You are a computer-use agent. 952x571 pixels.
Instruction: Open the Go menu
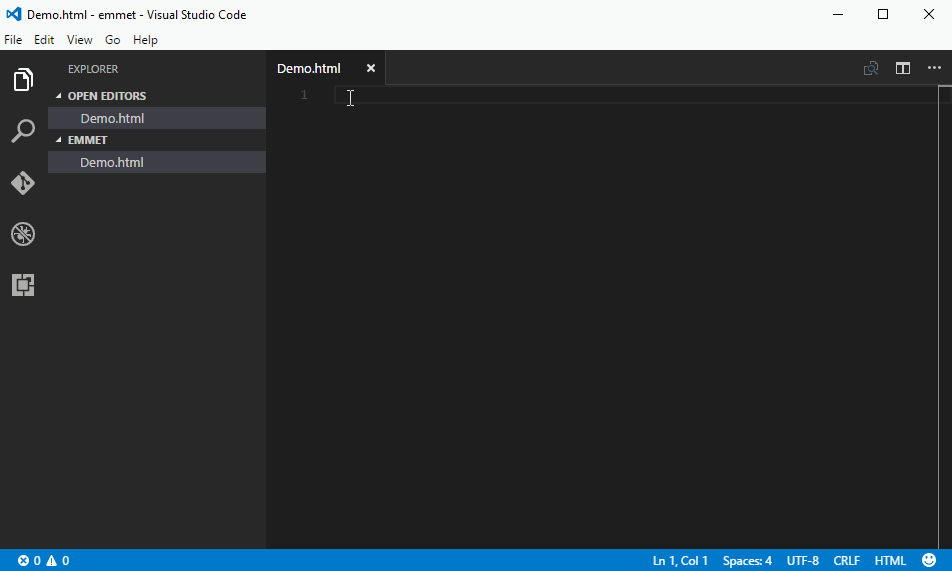112,40
